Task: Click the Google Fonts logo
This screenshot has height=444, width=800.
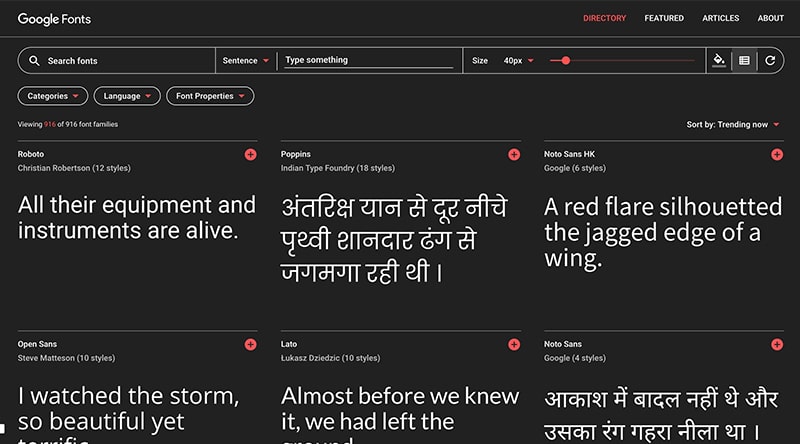Action: click(x=54, y=19)
